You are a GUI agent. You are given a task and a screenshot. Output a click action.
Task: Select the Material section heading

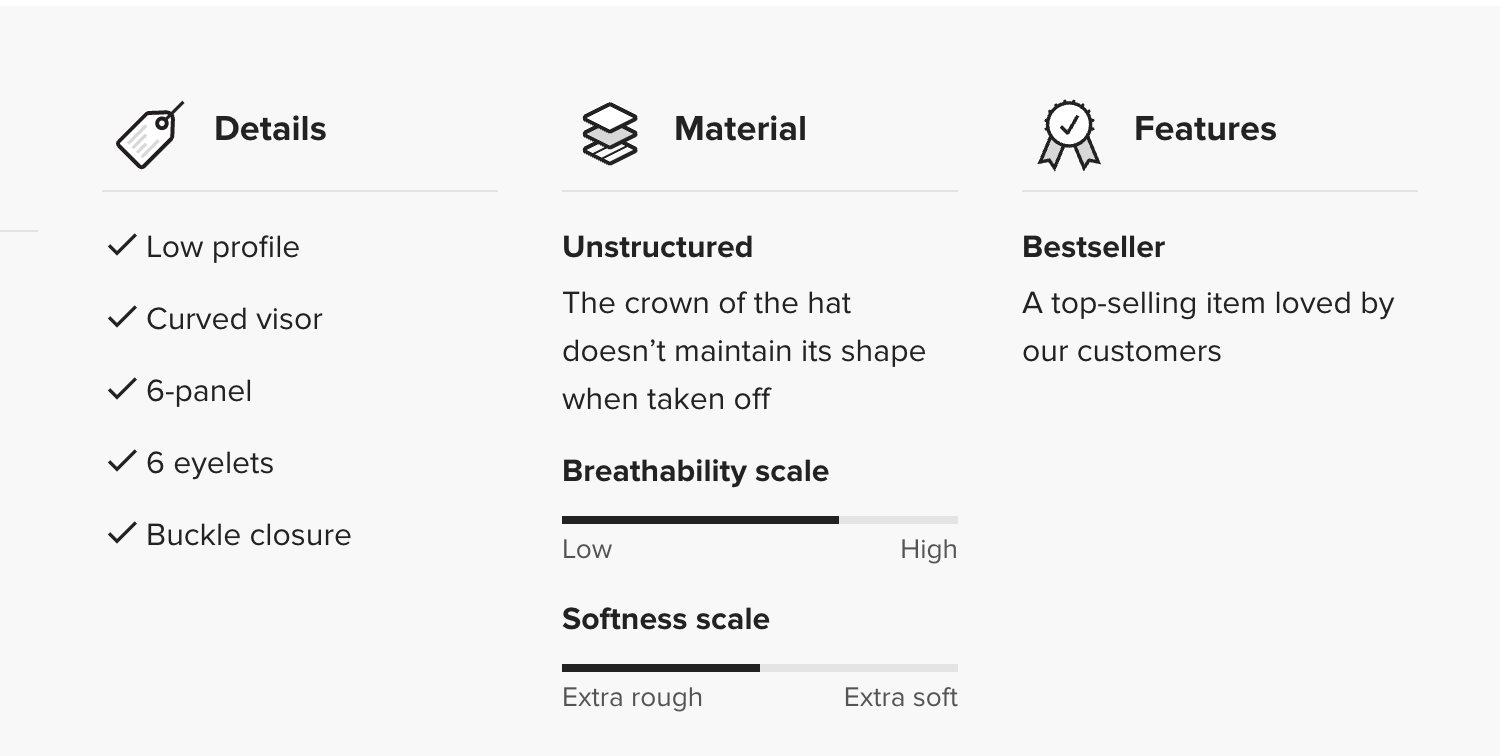740,129
